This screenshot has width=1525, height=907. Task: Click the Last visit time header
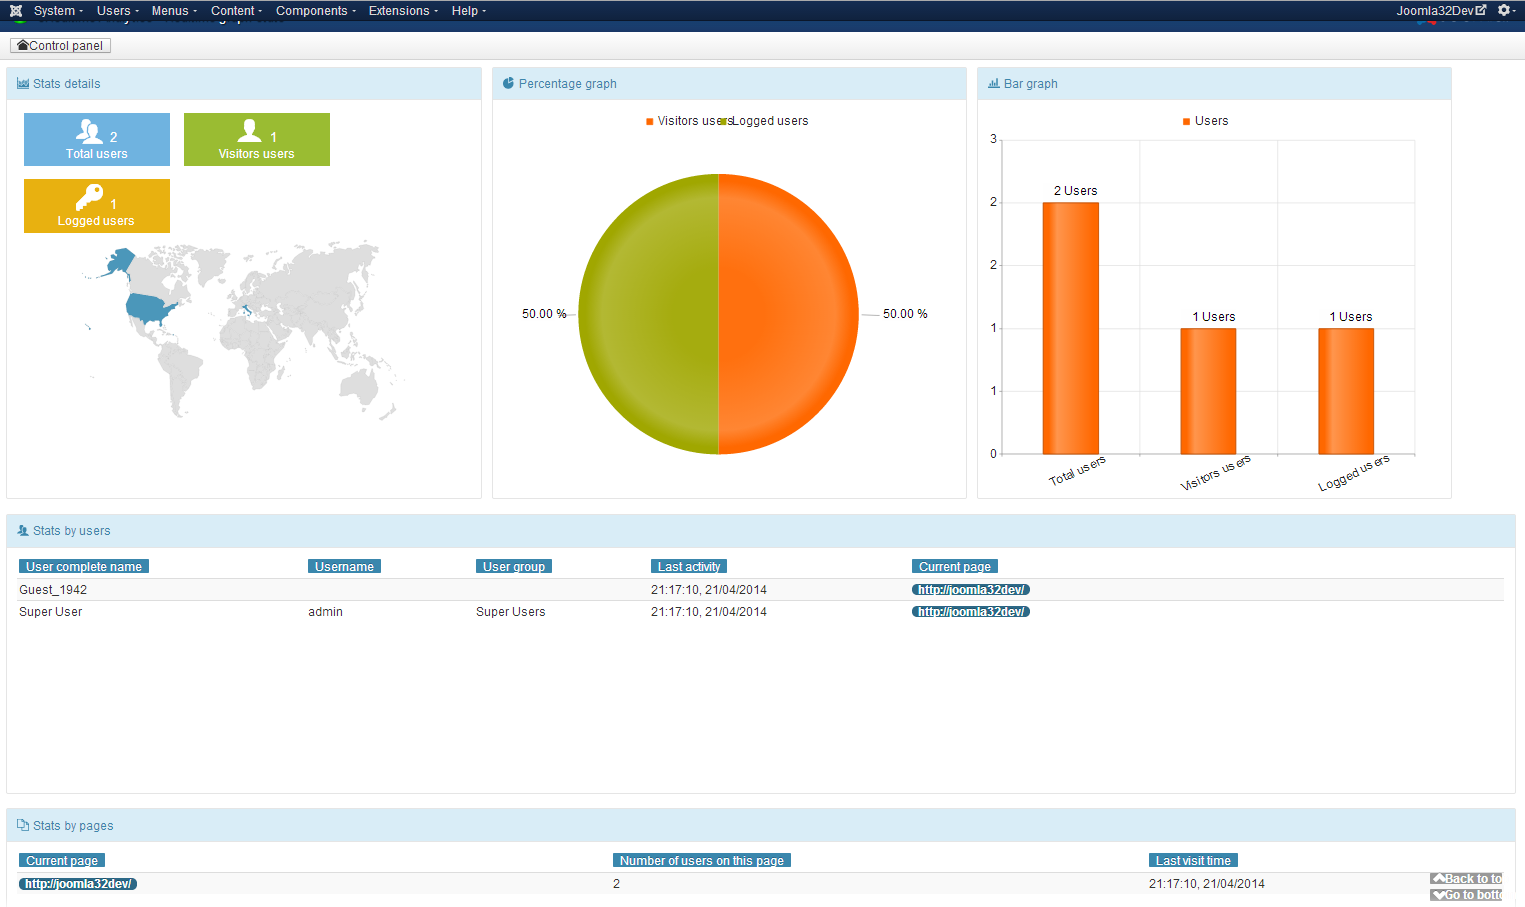pyautogui.click(x=1194, y=861)
